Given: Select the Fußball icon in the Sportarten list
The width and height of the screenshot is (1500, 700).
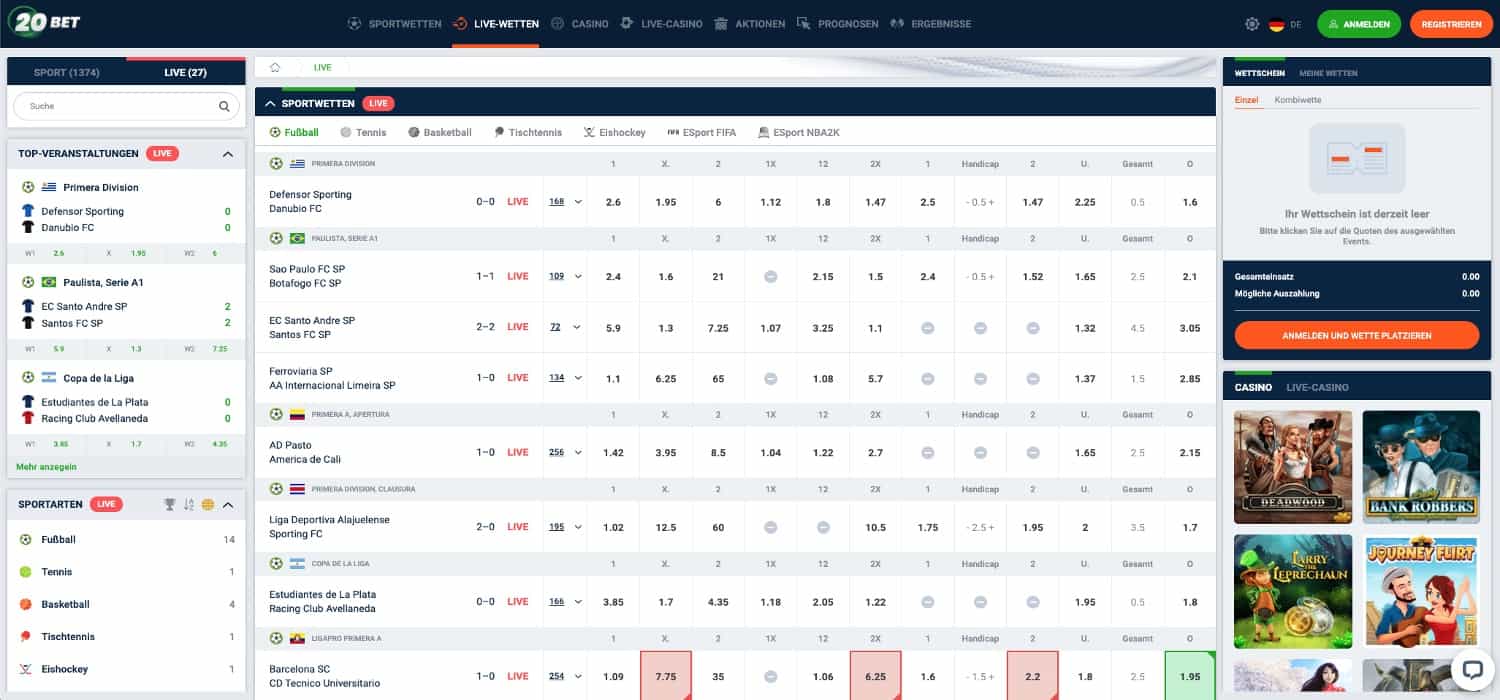Looking at the screenshot, I should [x=26, y=540].
